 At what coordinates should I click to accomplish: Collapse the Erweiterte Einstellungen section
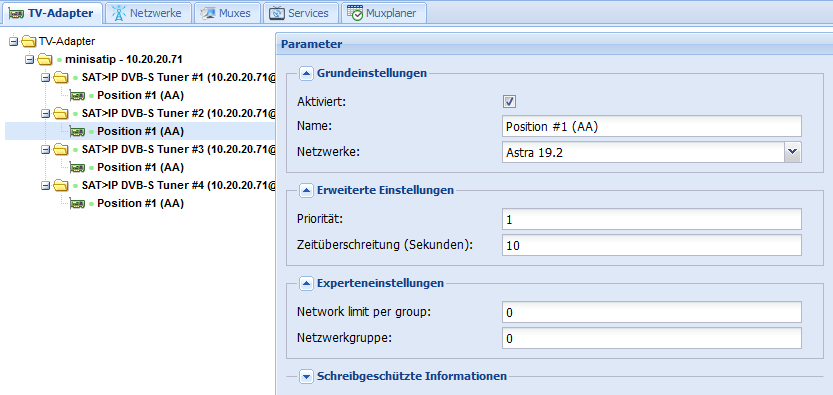306,191
